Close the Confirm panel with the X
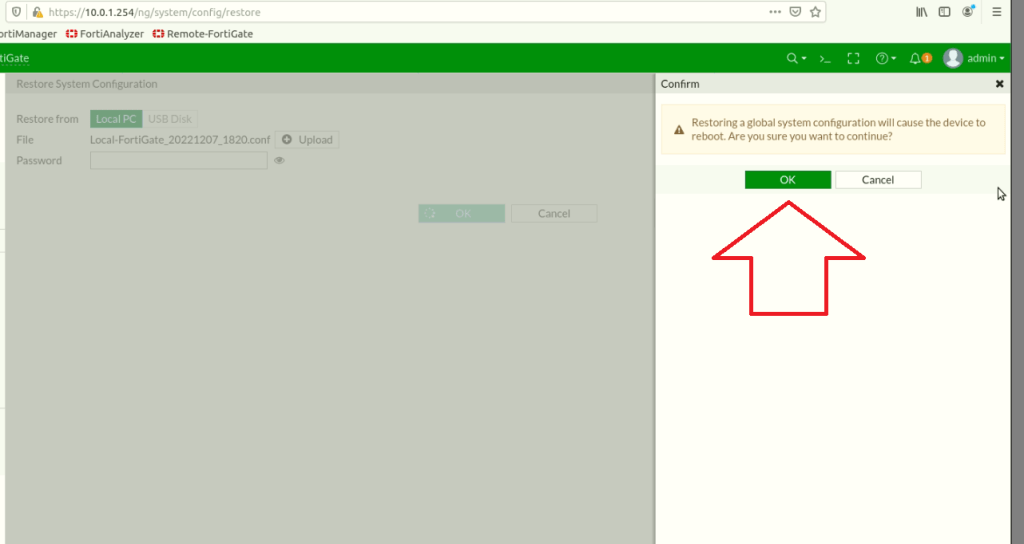Image resolution: width=1024 pixels, height=544 pixels. click(x=999, y=85)
